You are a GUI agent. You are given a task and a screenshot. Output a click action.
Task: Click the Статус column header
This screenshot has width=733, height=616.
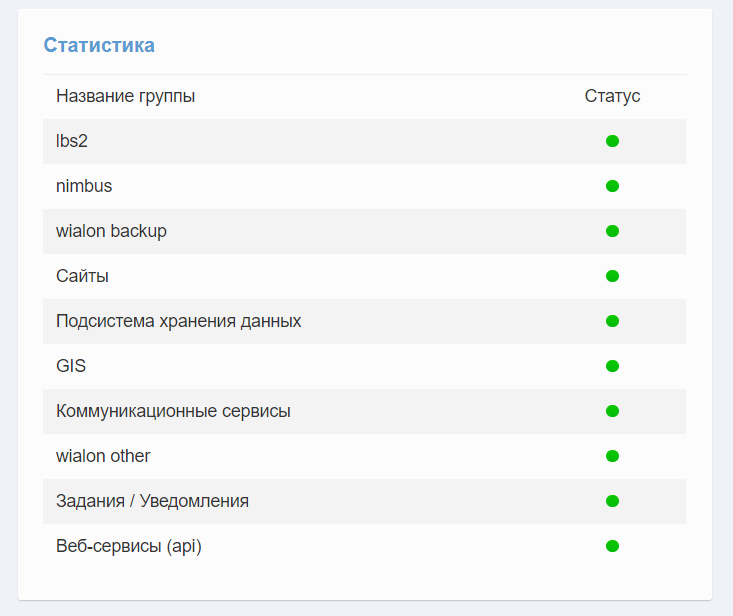(612, 97)
